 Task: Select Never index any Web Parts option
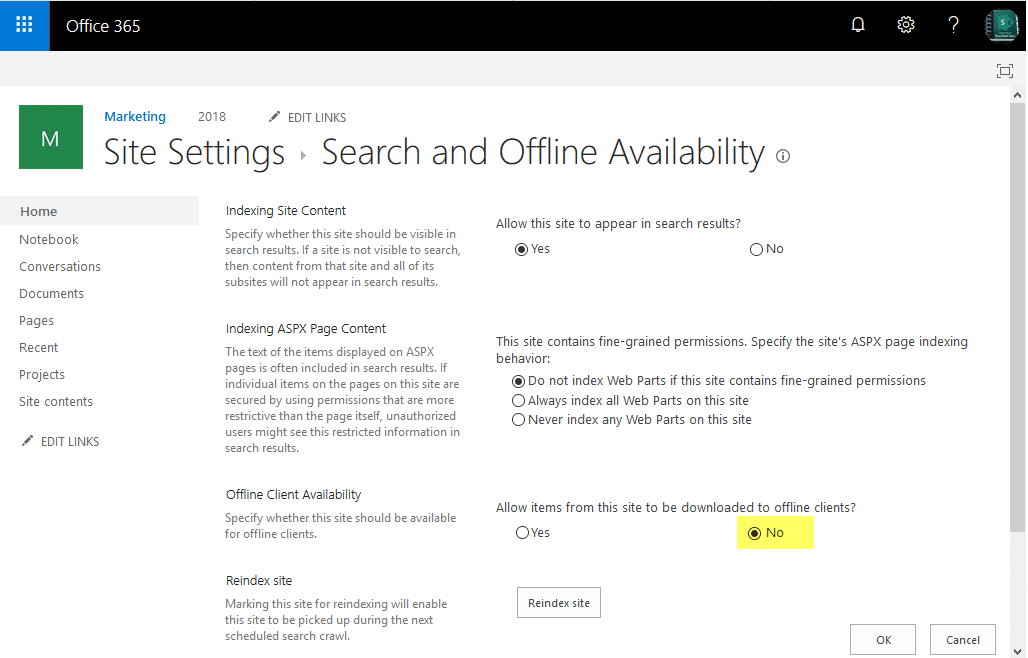click(x=518, y=419)
